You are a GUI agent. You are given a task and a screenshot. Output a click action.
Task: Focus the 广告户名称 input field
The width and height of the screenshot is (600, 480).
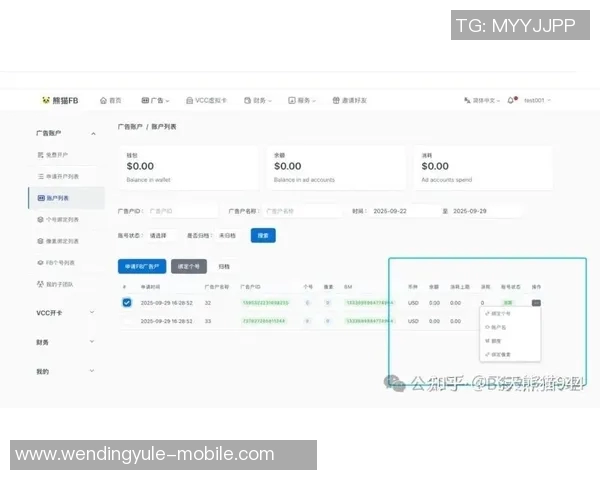click(302, 211)
